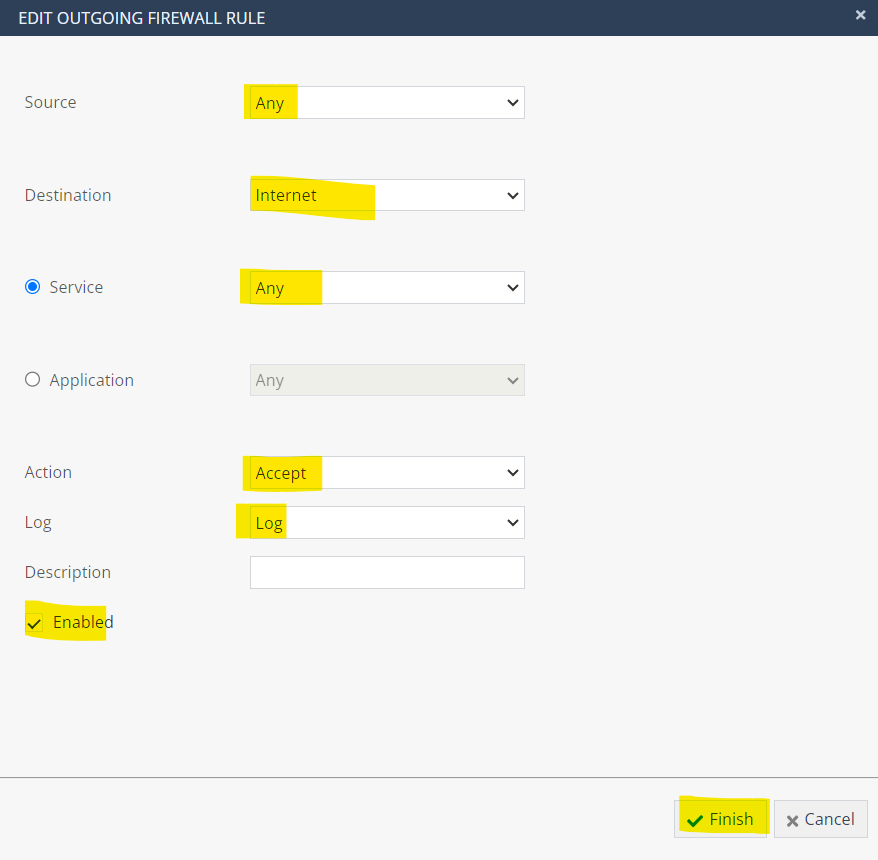Viewport: 878px width, 860px height.
Task: Uncheck the Enabled checkbox
Action: tap(35, 623)
